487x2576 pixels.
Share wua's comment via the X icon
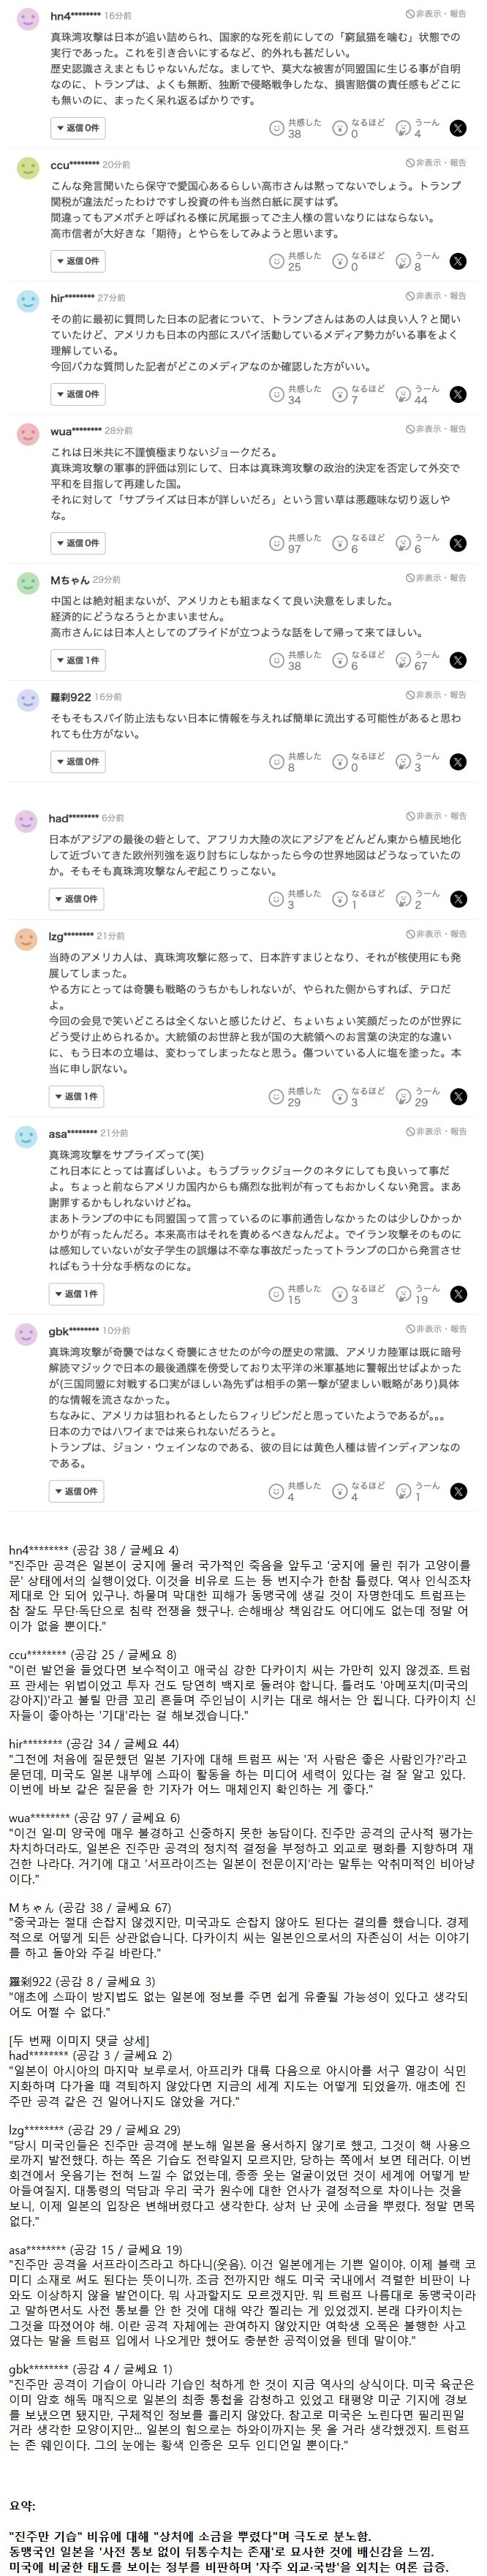pyautogui.click(x=457, y=544)
